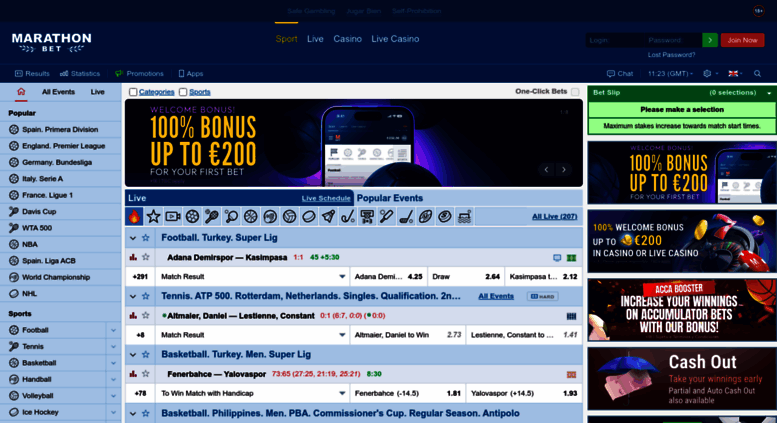The image size is (777, 423).
Task: Collapse Basketball Turkey Men Super Lig section
Action: [132, 355]
